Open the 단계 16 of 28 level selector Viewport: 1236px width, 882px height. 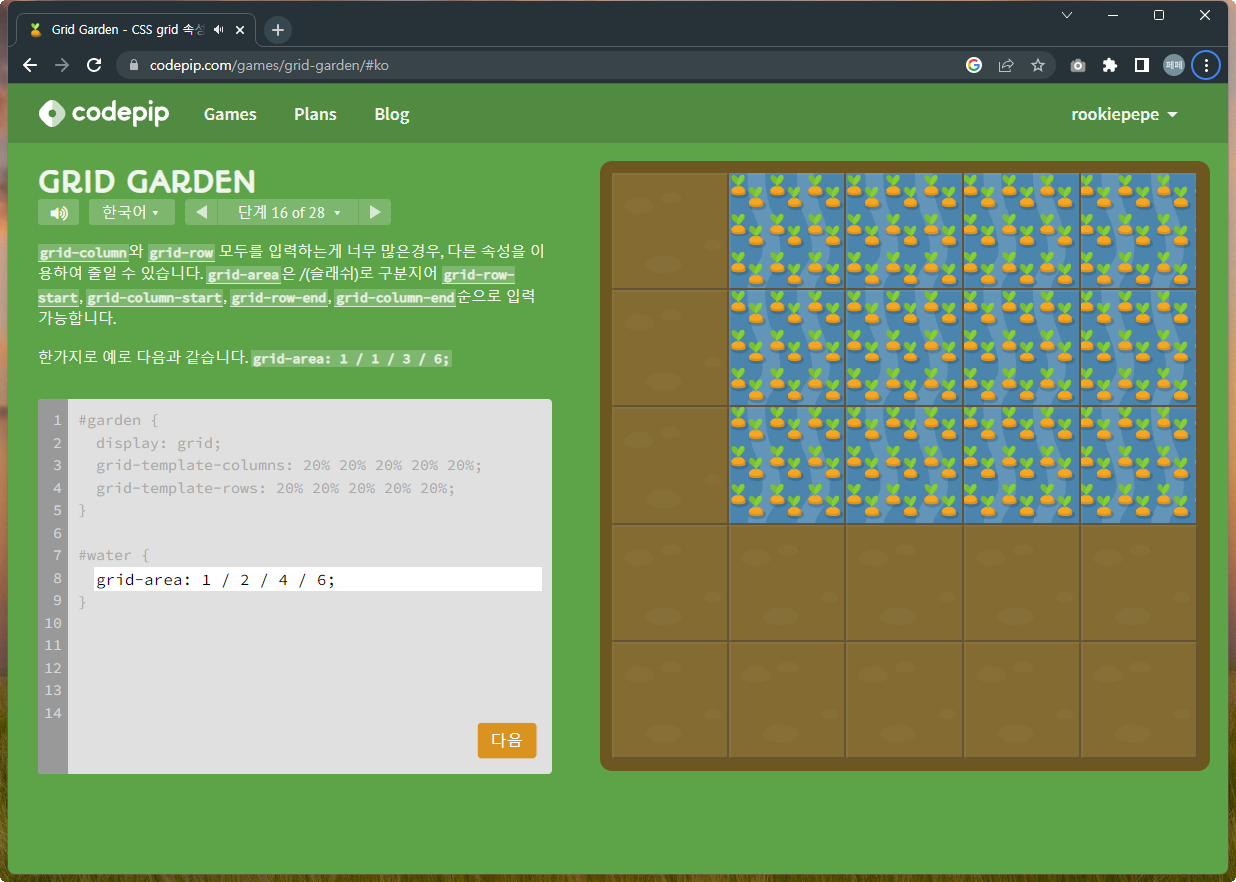pos(288,212)
